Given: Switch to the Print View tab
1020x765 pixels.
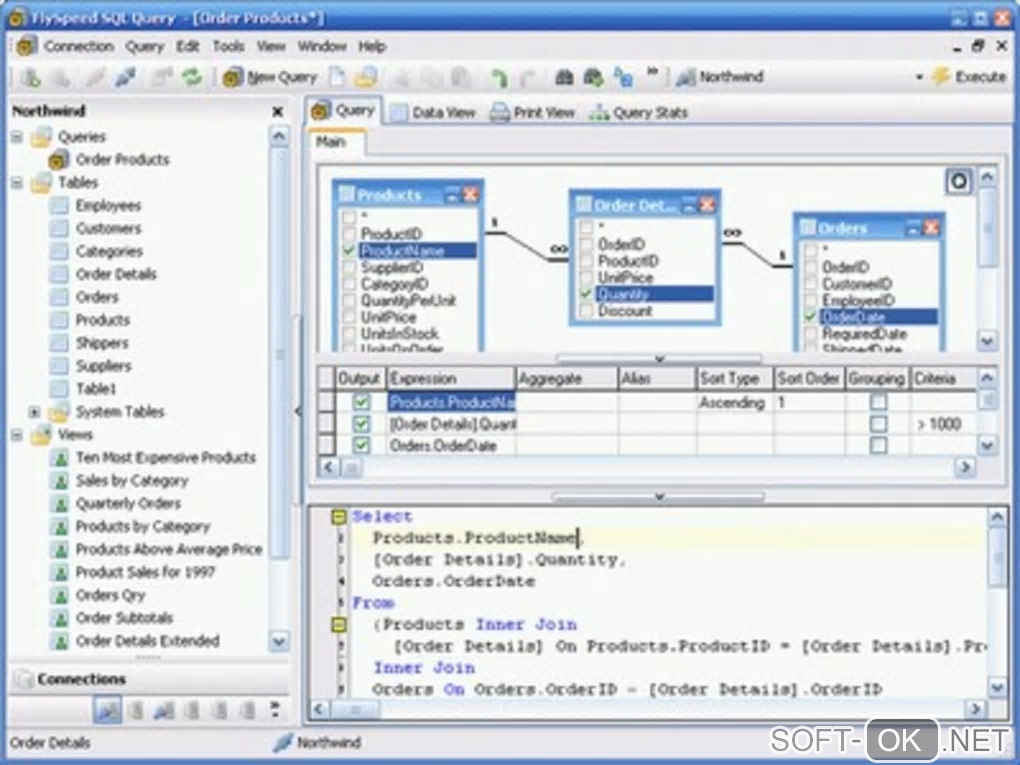Looking at the screenshot, I should tap(532, 113).
